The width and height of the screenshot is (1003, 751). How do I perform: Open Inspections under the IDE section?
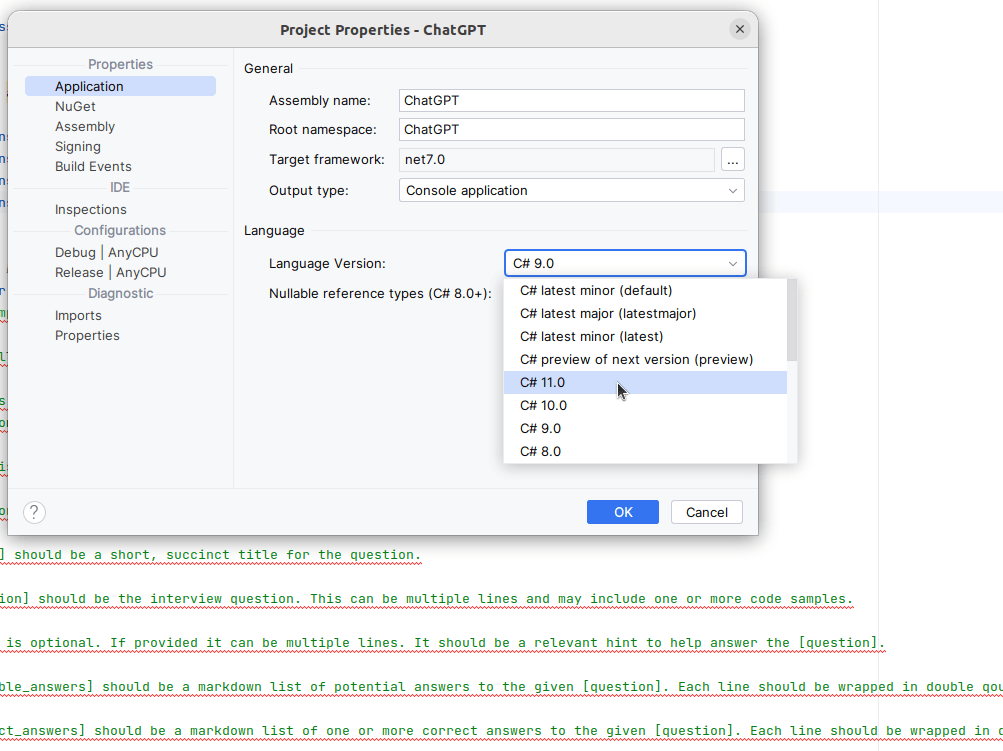pos(90,209)
